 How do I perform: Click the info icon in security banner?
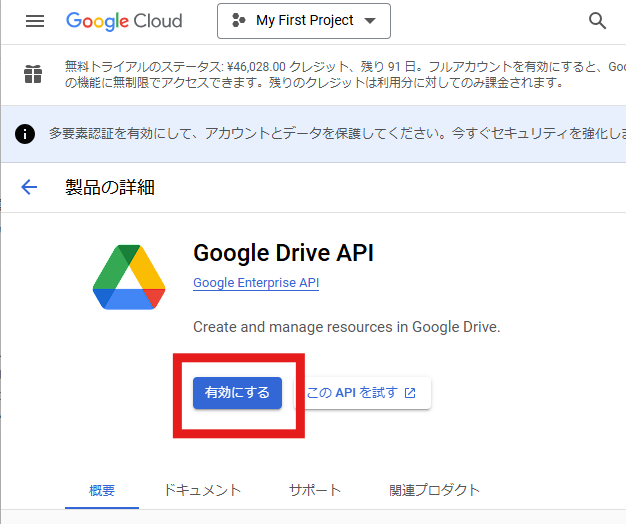point(25,134)
